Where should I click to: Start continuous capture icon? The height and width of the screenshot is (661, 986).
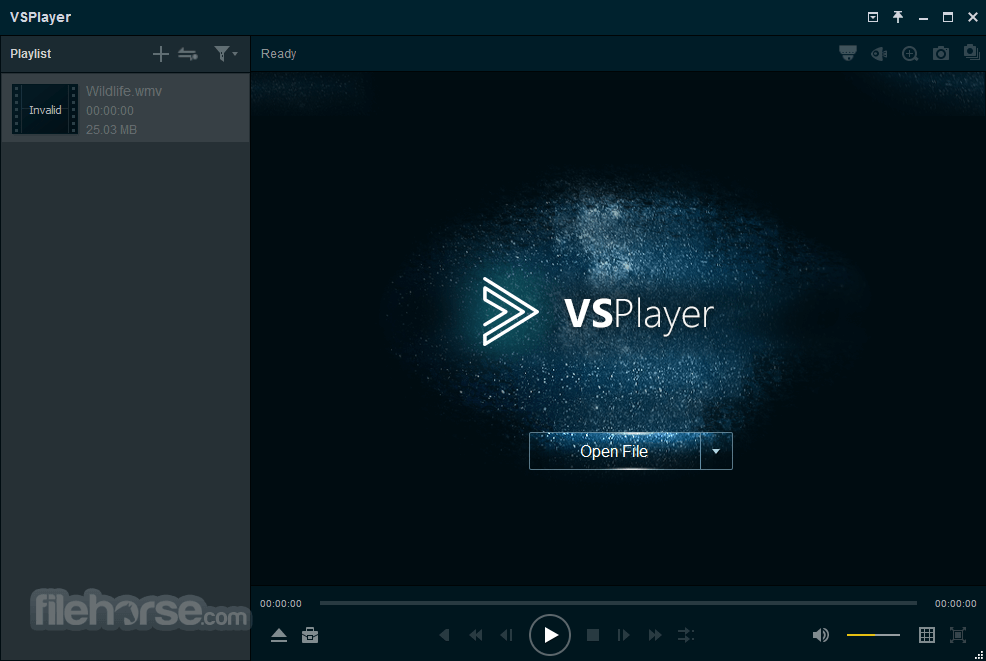click(972, 53)
